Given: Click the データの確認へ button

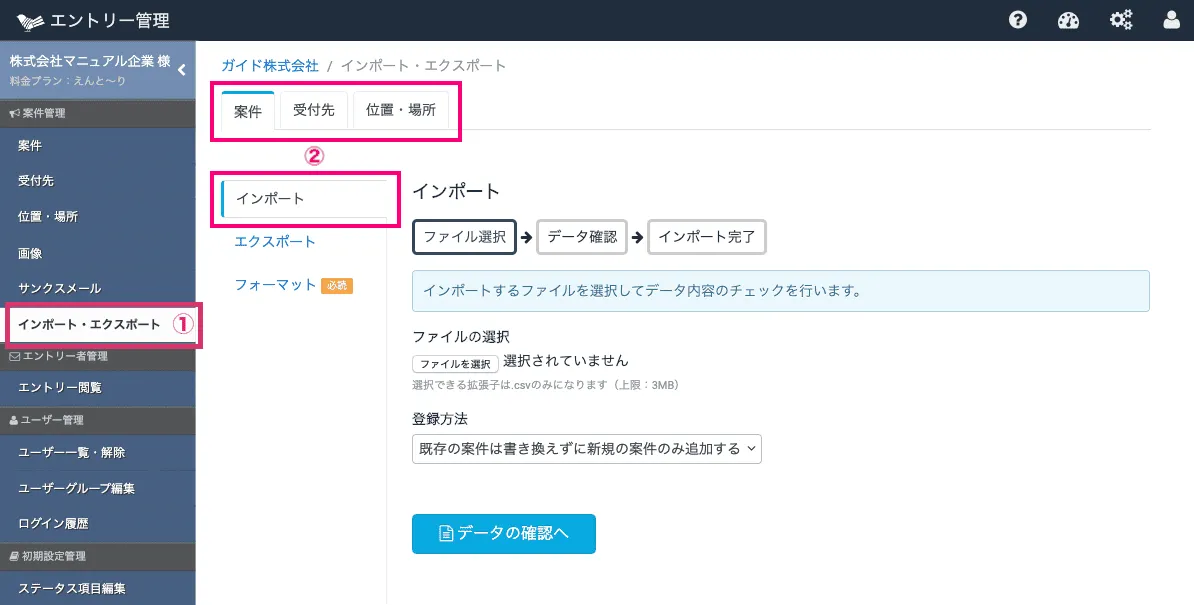Looking at the screenshot, I should (x=504, y=534).
